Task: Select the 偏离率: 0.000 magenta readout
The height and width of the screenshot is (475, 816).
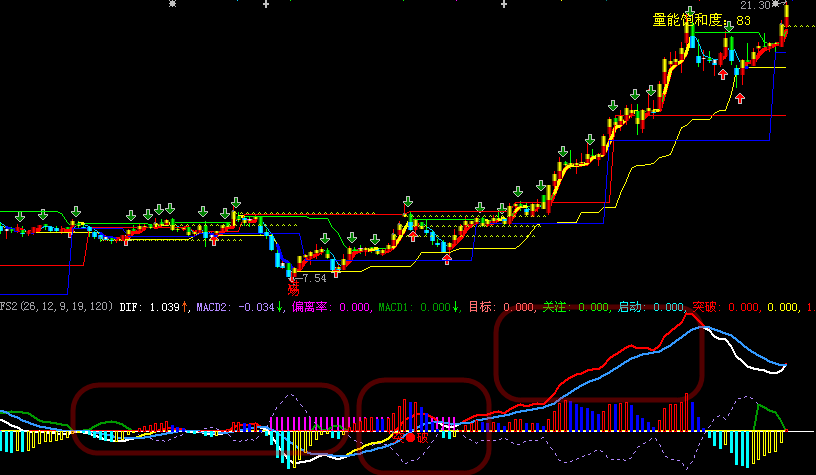Action: tap(330, 307)
